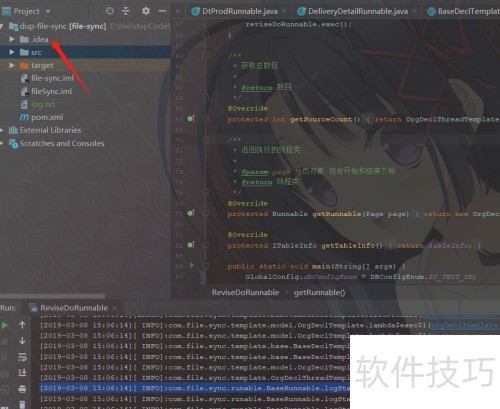Select External Libraries item
Screen dimensions: 500x409
50,130
